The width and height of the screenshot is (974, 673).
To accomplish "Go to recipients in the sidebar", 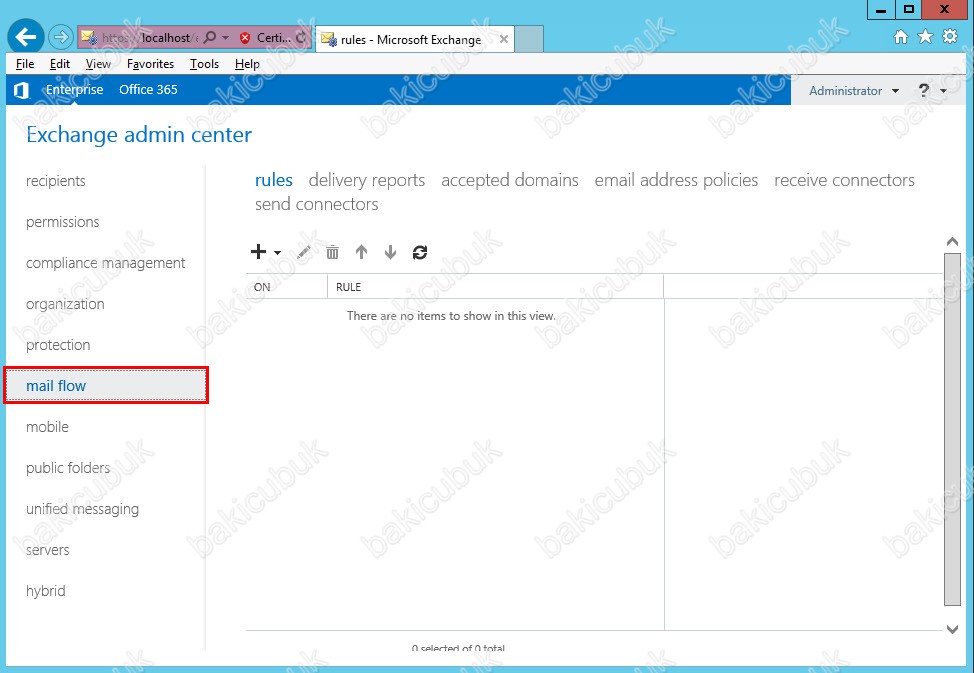I will click(56, 181).
